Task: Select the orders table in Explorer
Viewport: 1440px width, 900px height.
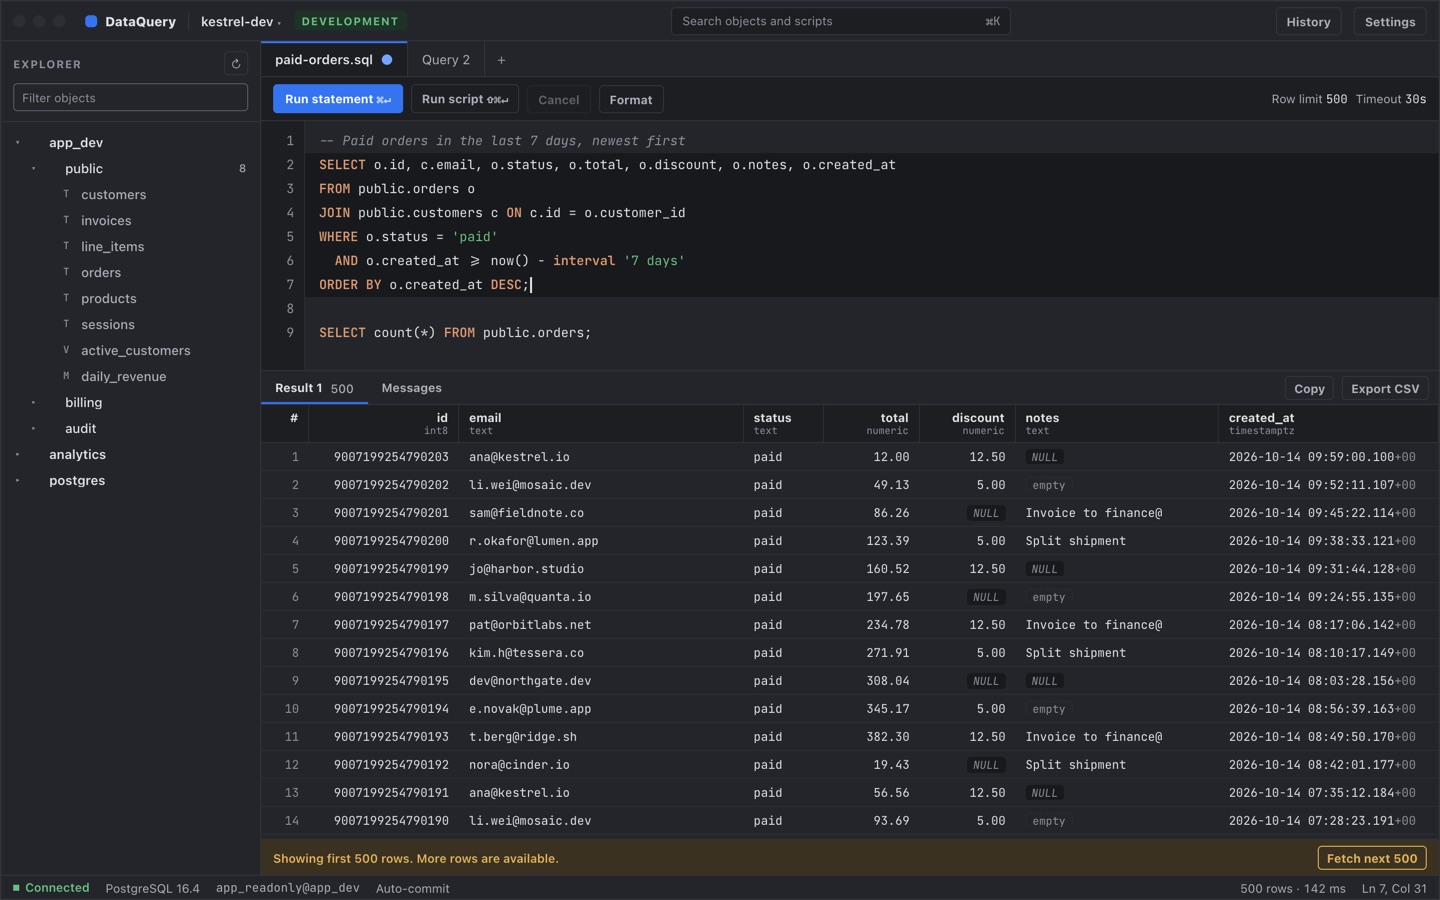Action: [x=130, y=272]
